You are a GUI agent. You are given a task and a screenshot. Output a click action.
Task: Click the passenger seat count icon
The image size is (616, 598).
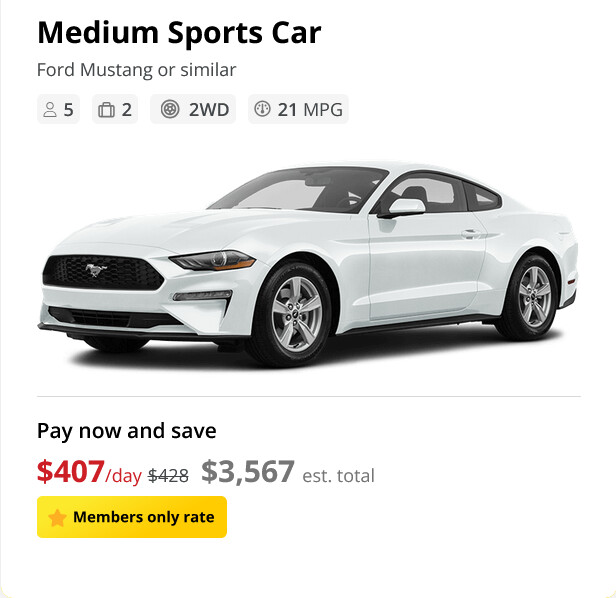50,110
